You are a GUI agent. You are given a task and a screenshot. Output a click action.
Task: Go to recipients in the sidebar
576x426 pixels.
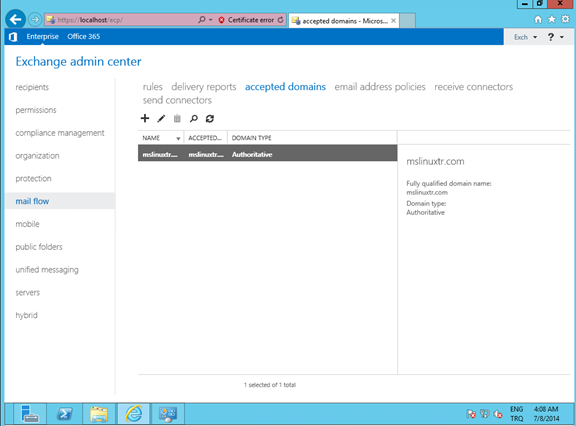coord(32,87)
